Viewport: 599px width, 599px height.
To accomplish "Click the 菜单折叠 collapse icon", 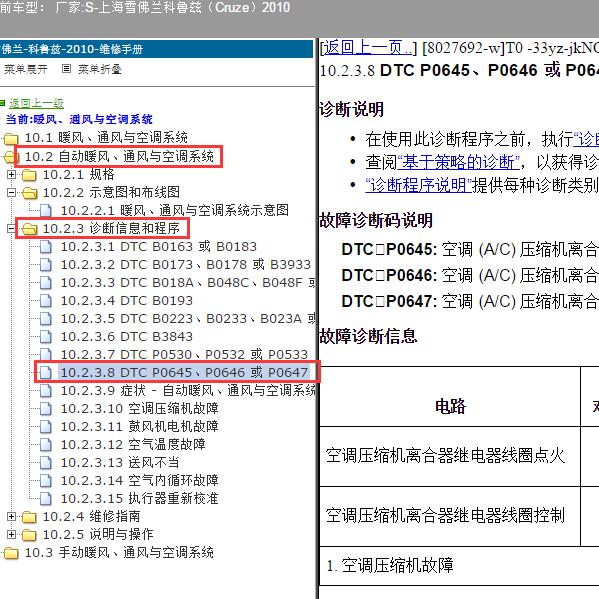I will click(66, 69).
